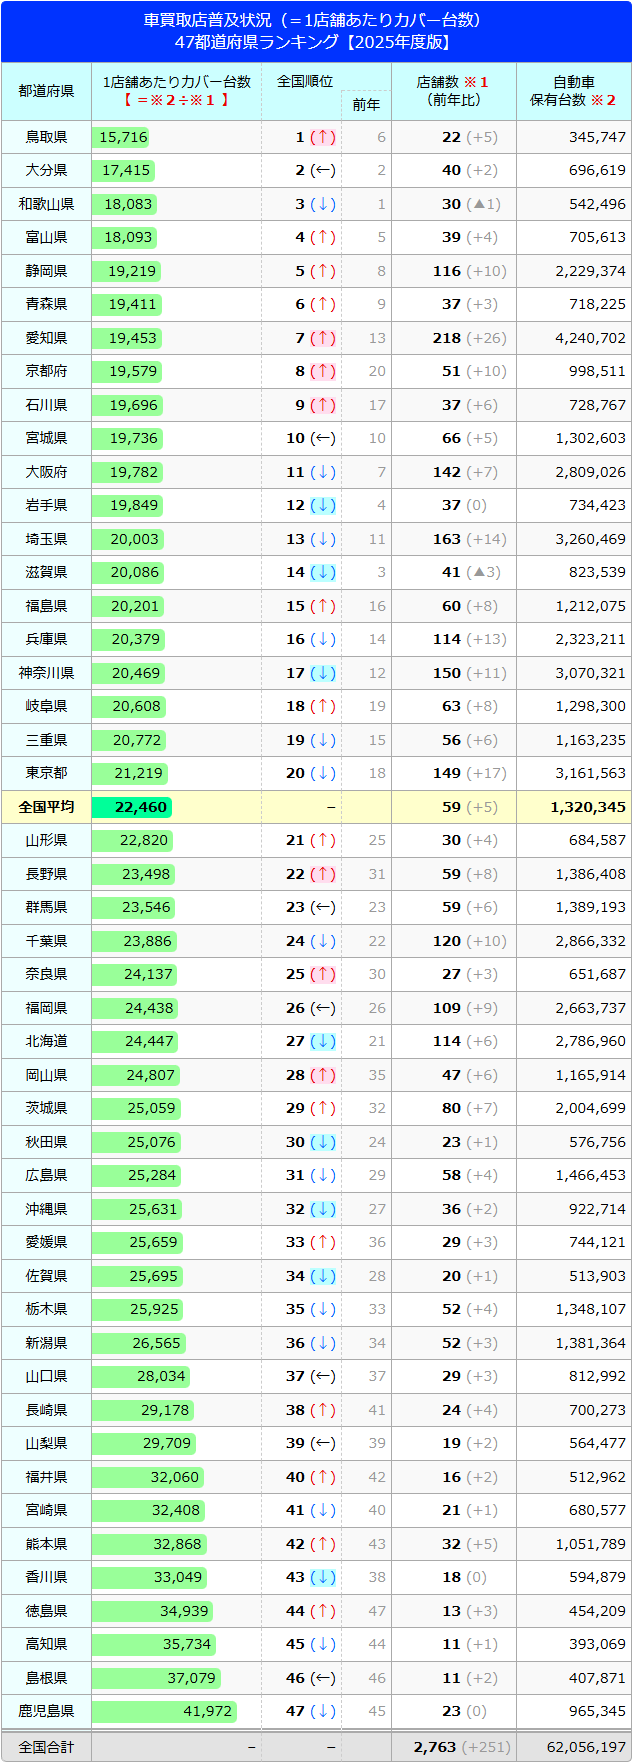Click the 全国順位 column header

point(305,82)
